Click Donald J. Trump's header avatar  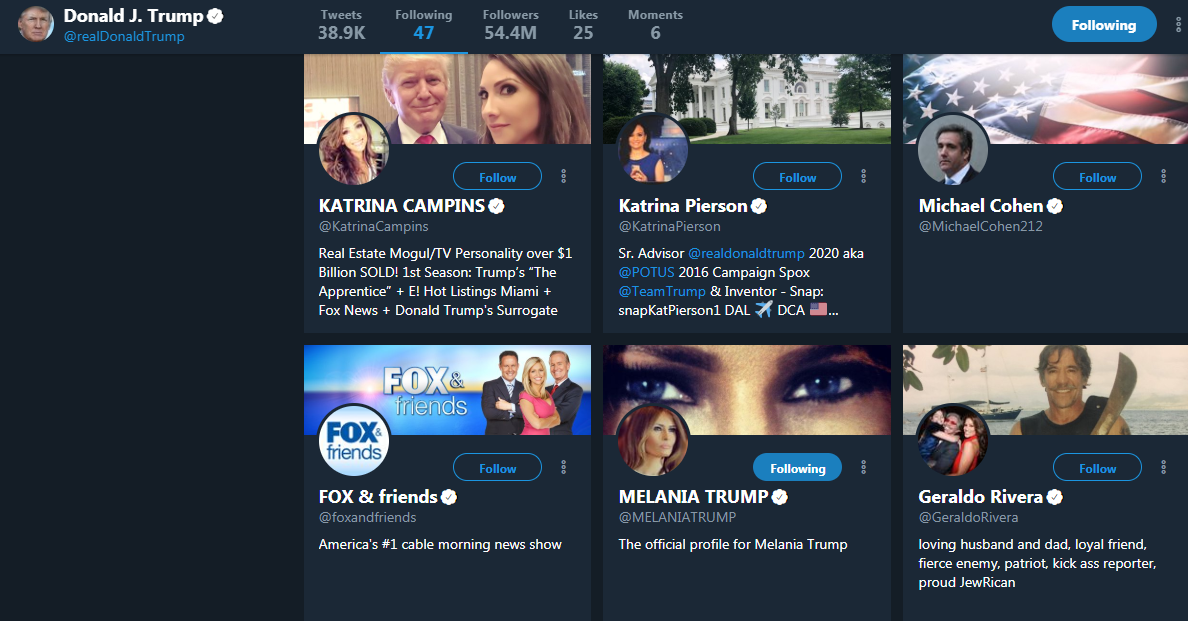click(x=36, y=24)
